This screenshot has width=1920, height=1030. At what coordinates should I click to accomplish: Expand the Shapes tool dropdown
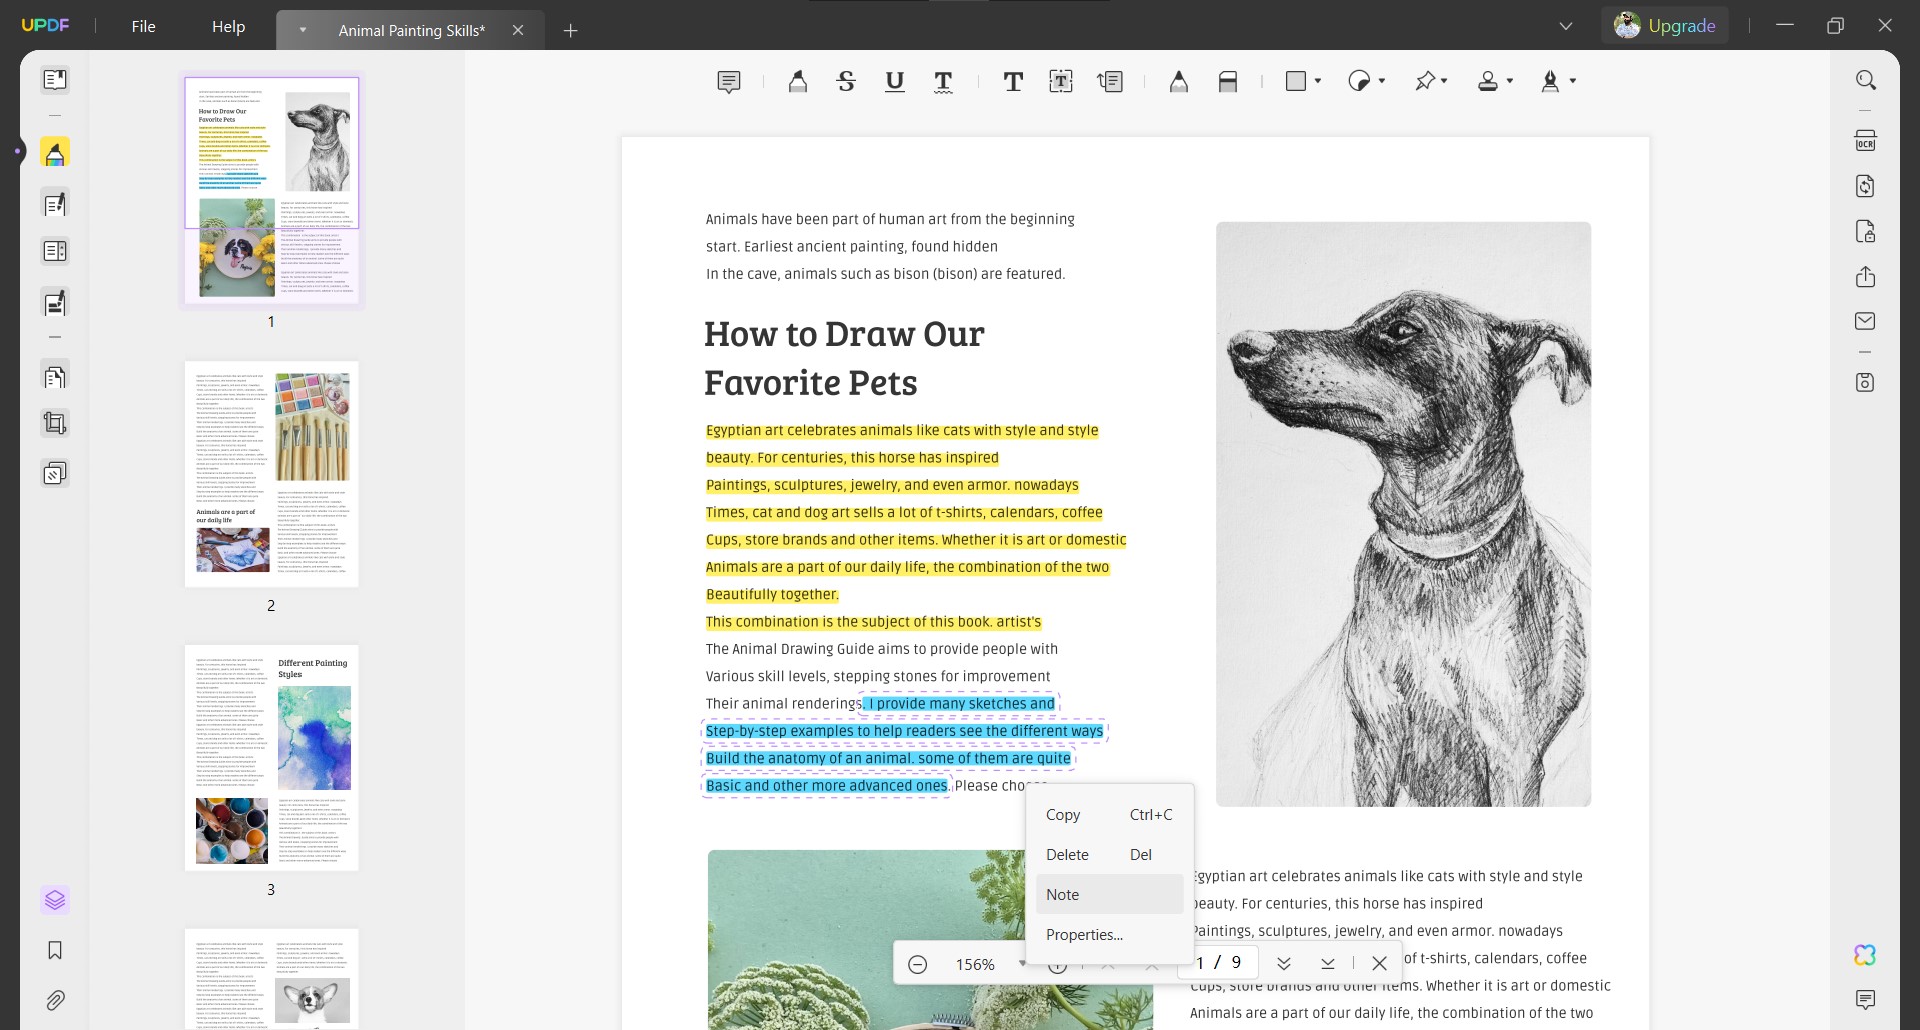1317,81
